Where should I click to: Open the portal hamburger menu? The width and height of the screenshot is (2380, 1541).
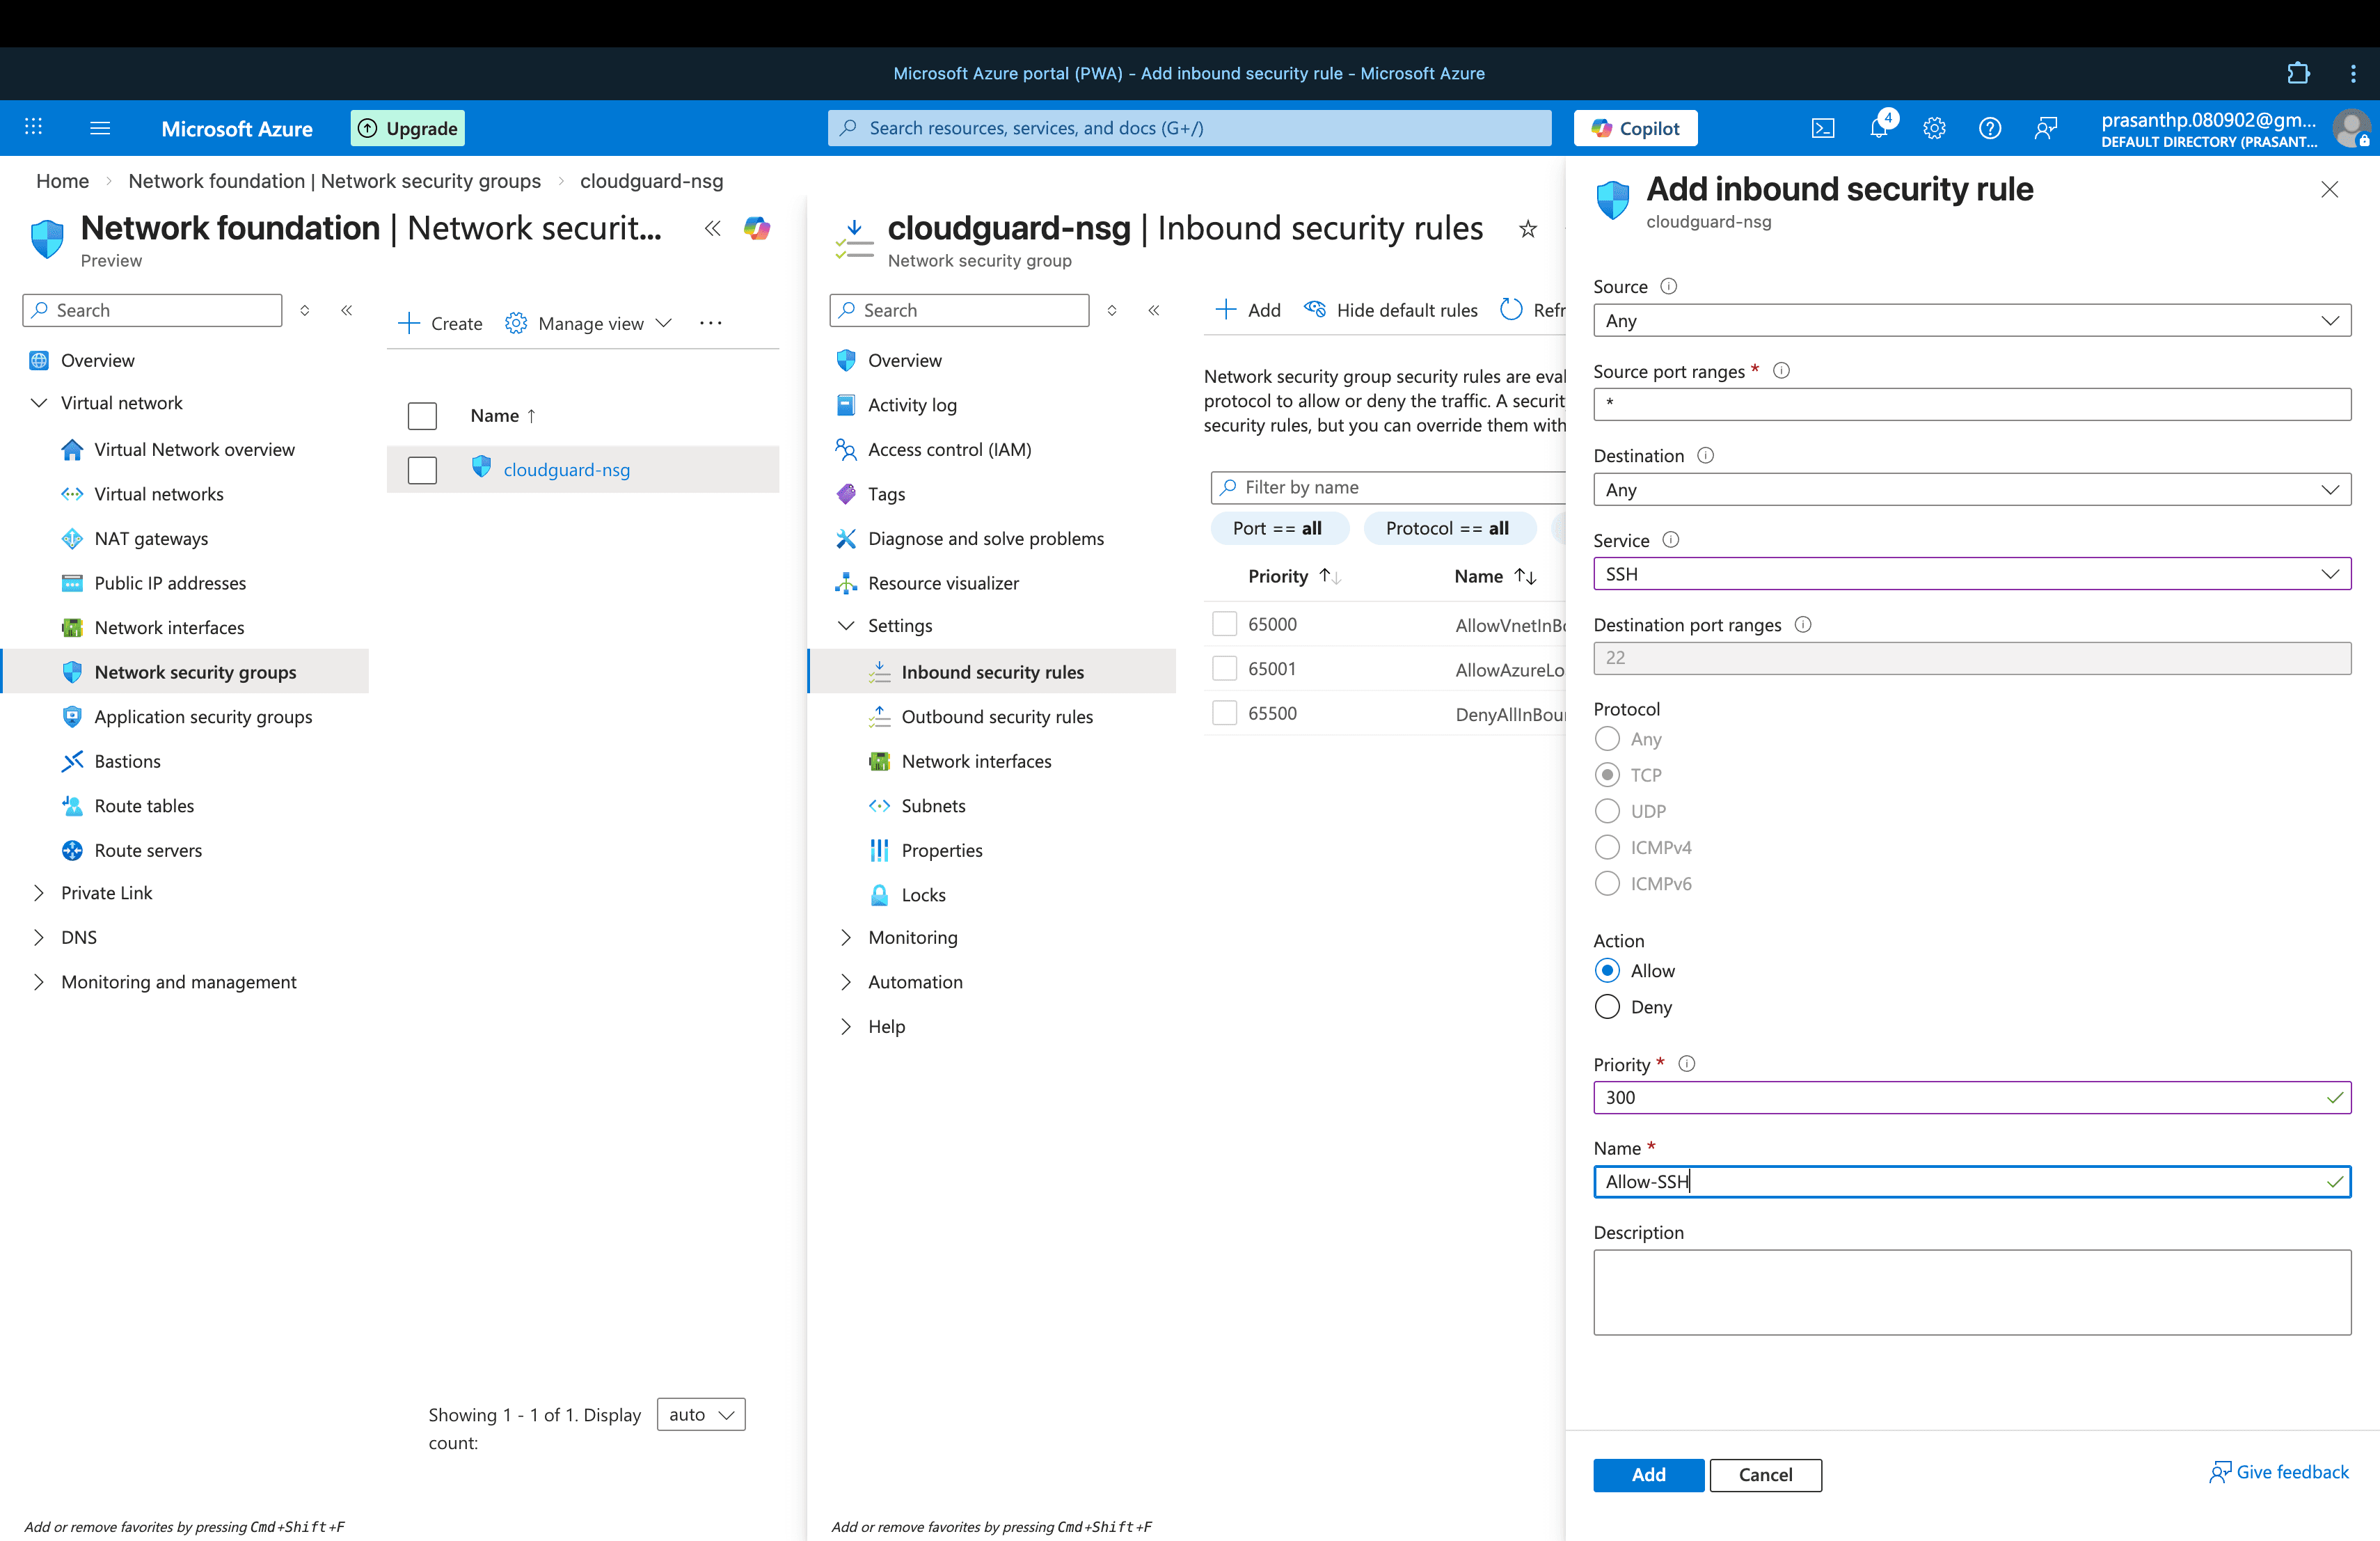coord(100,128)
